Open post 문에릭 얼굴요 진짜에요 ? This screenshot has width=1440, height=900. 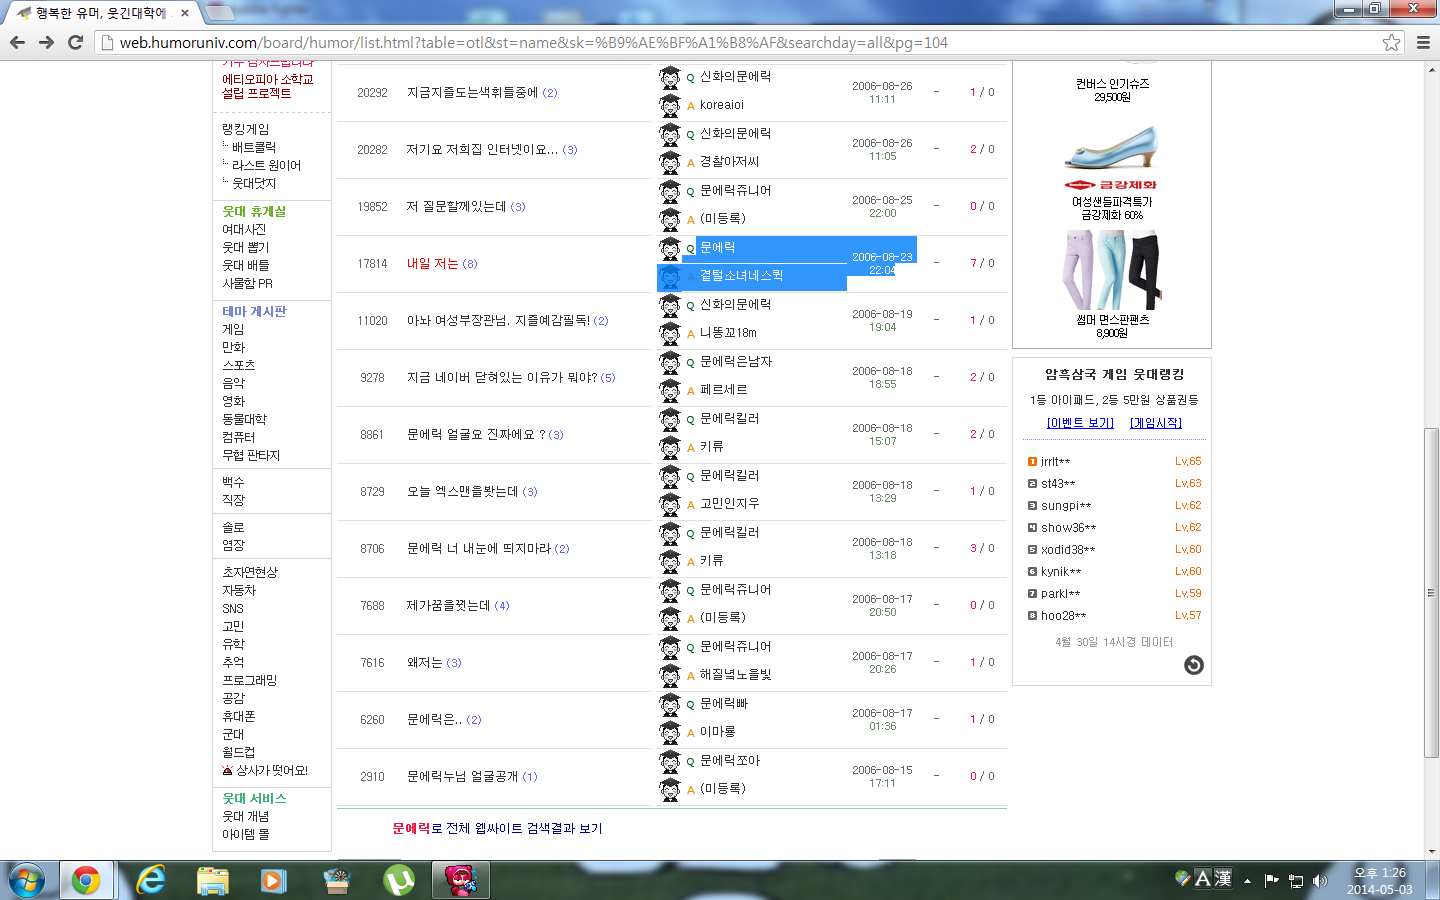[476, 434]
